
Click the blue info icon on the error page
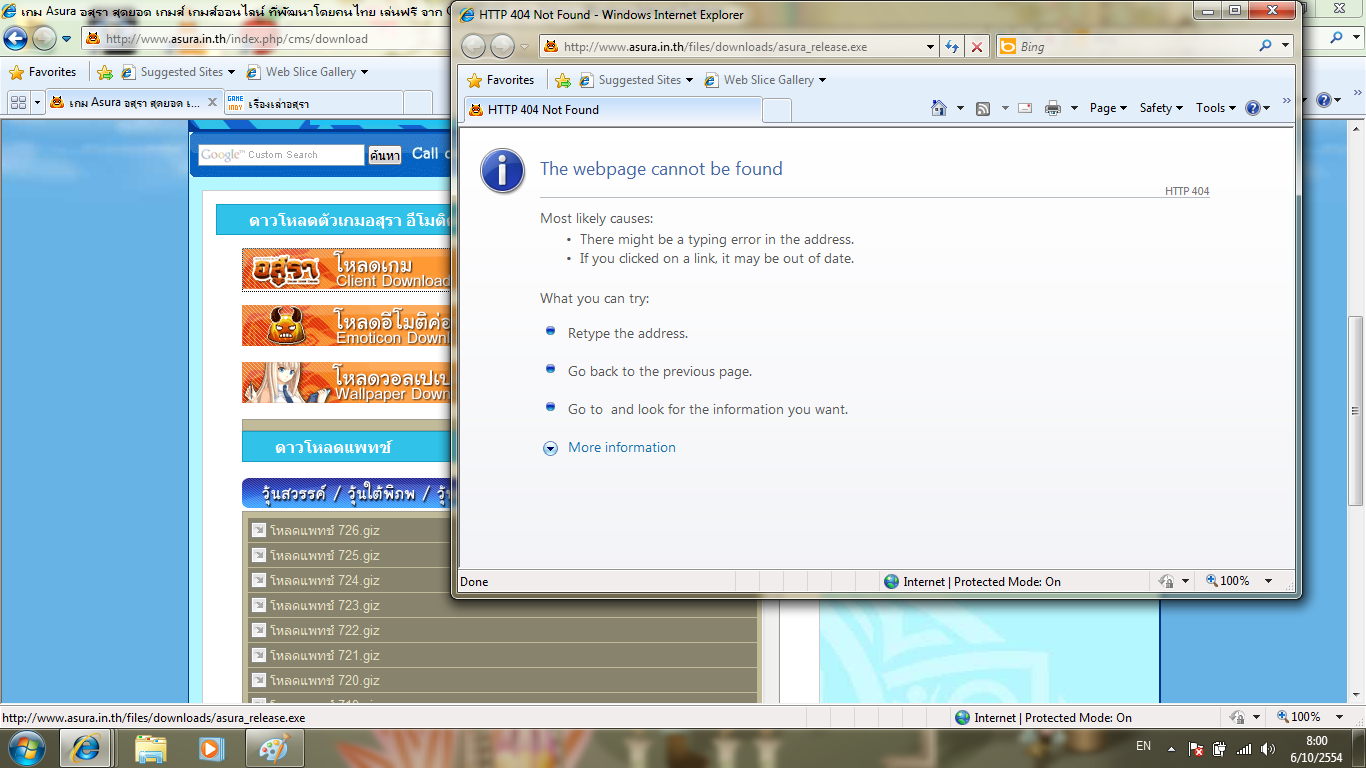pos(502,170)
